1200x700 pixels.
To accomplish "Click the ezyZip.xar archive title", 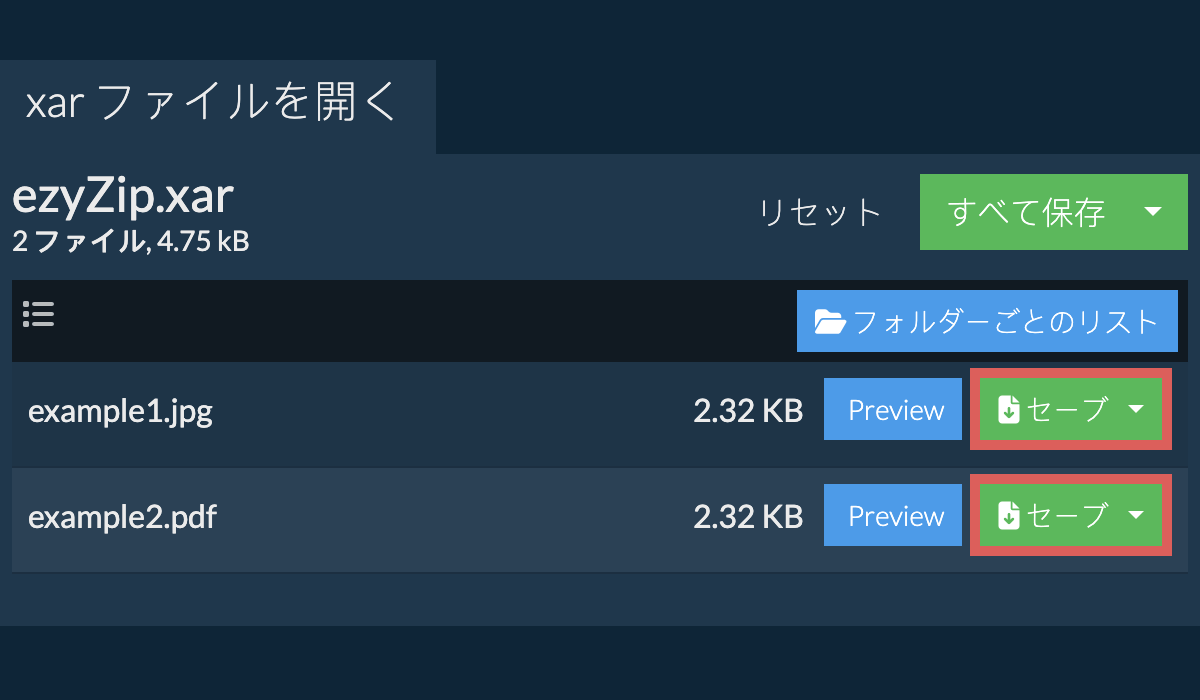I will [123, 198].
